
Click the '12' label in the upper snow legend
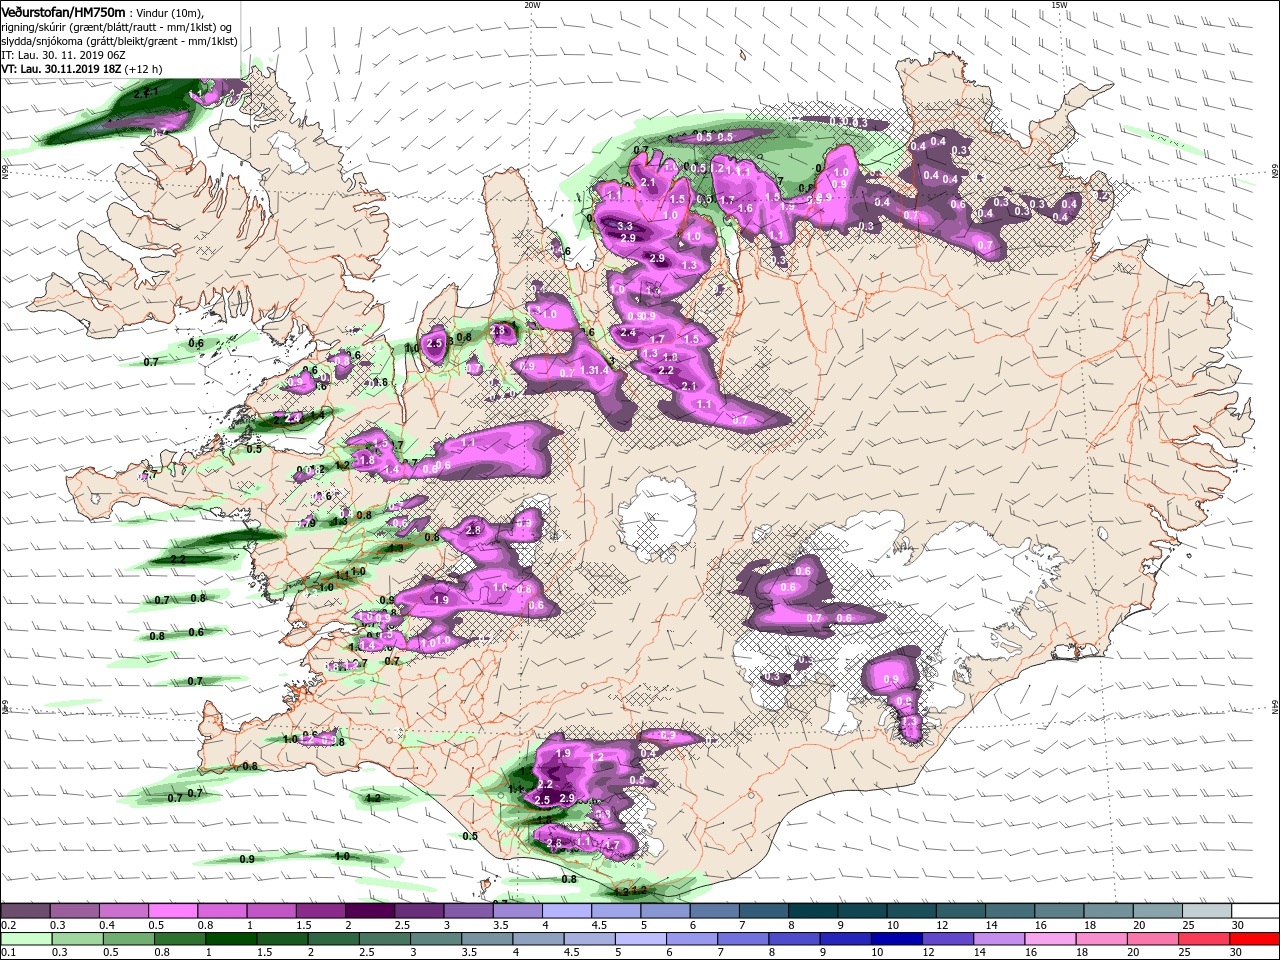click(940, 925)
